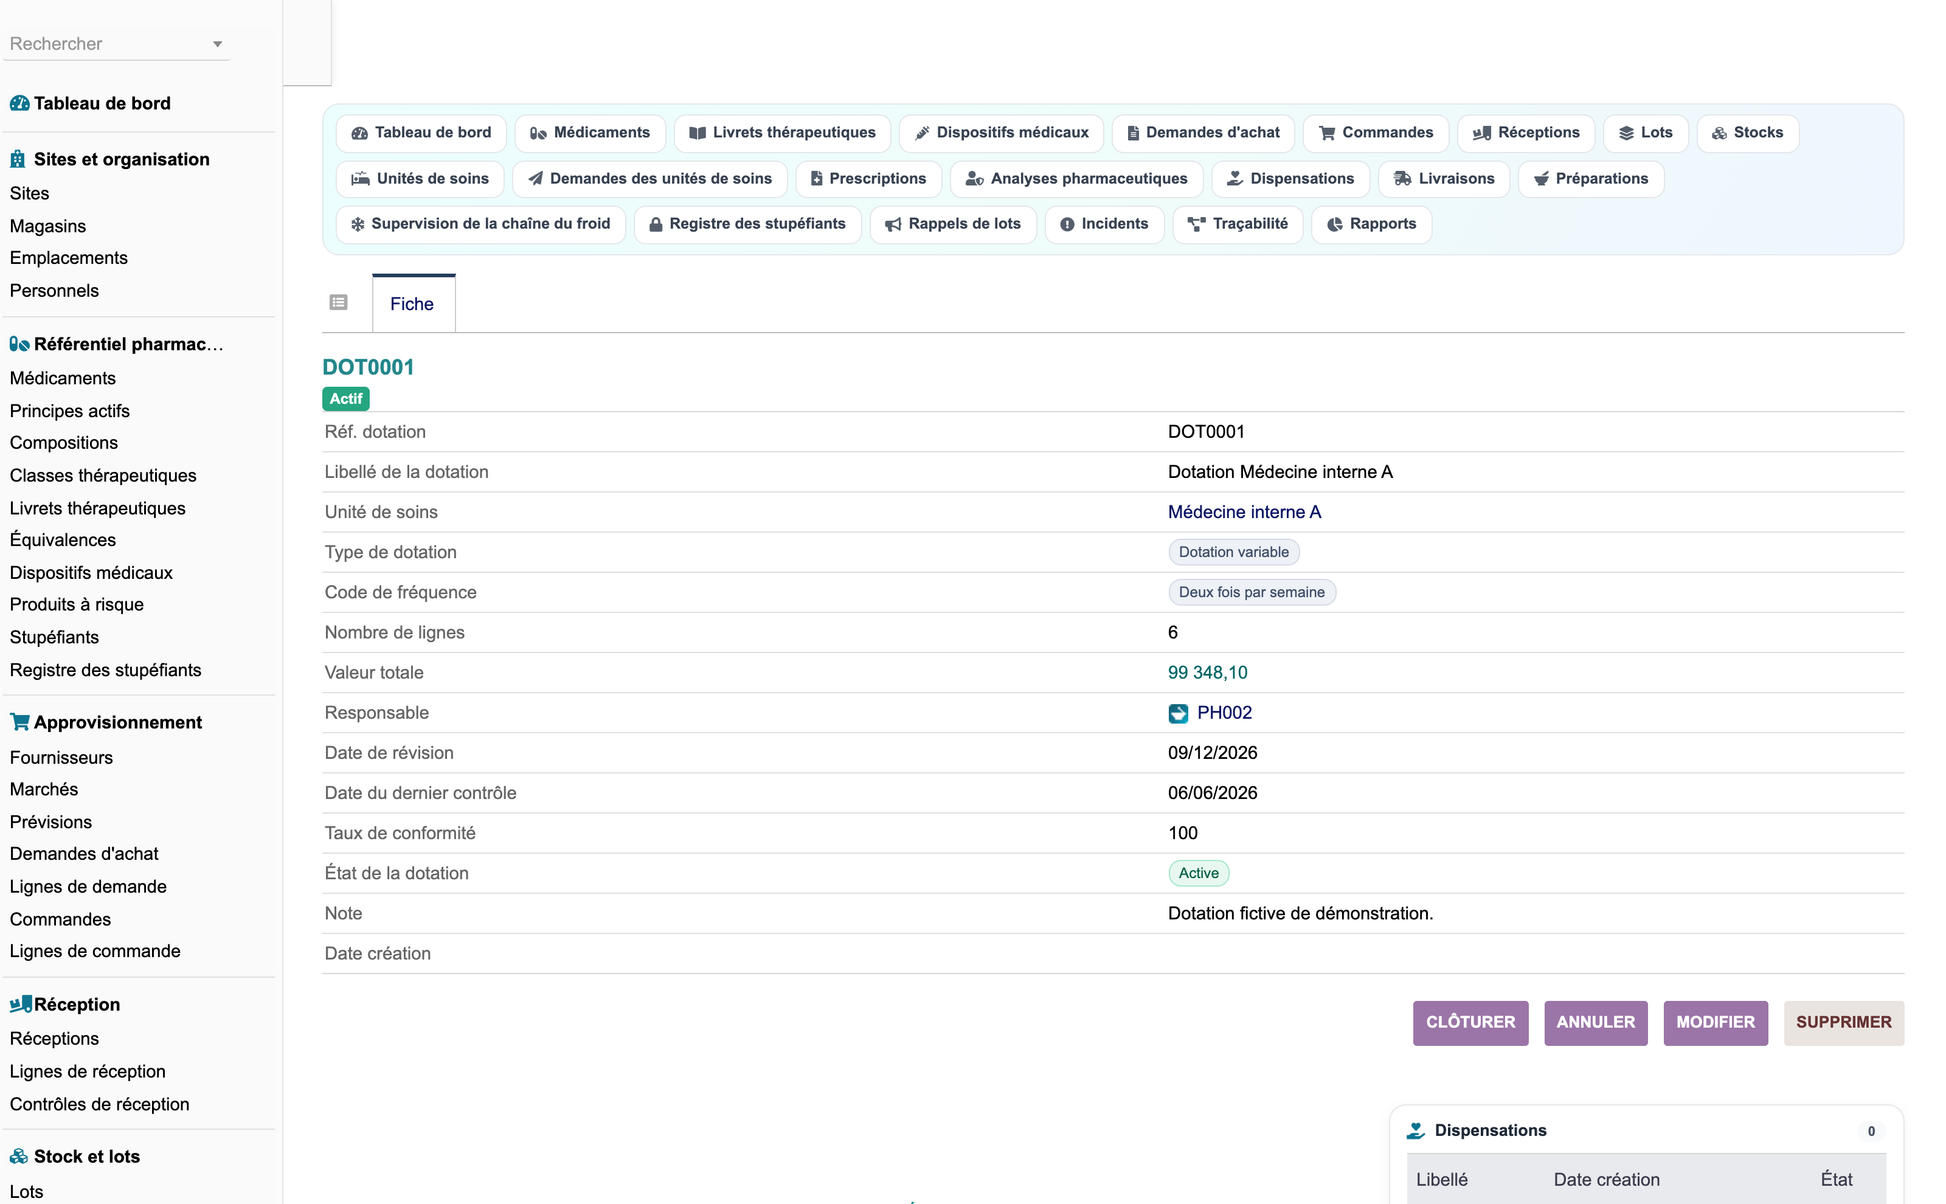This screenshot has width=1946, height=1204.
Task: Click the Stock et lots cubes icon
Action: [19, 1156]
